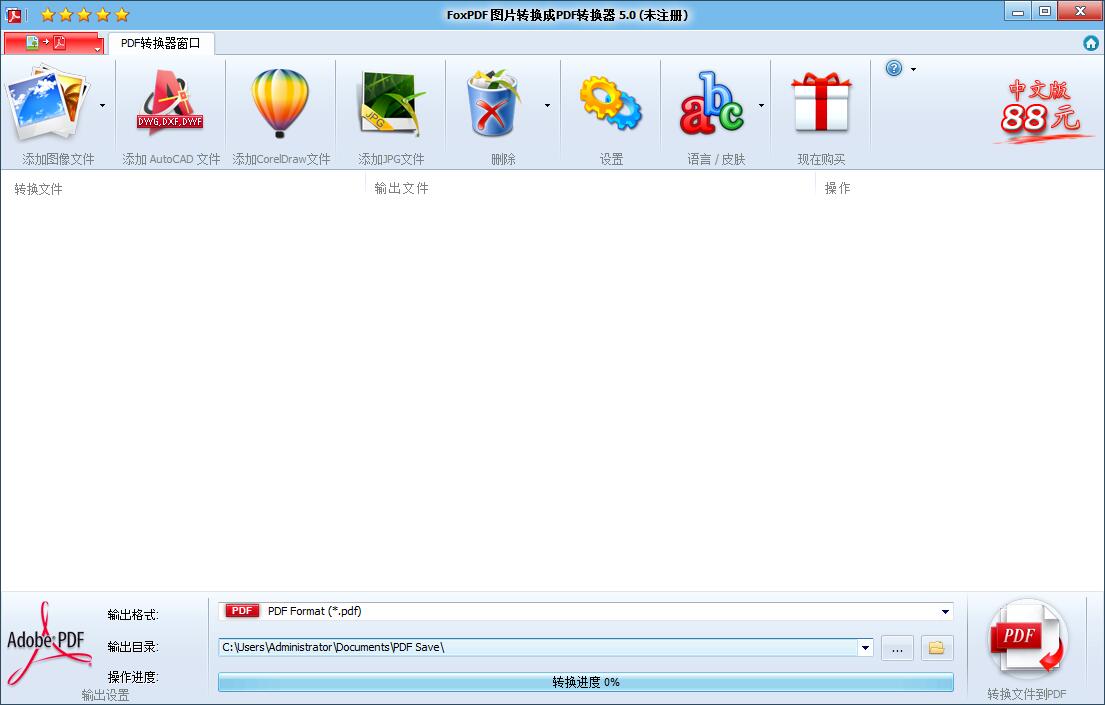Click the home icon at top right

tap(1091, 43)
